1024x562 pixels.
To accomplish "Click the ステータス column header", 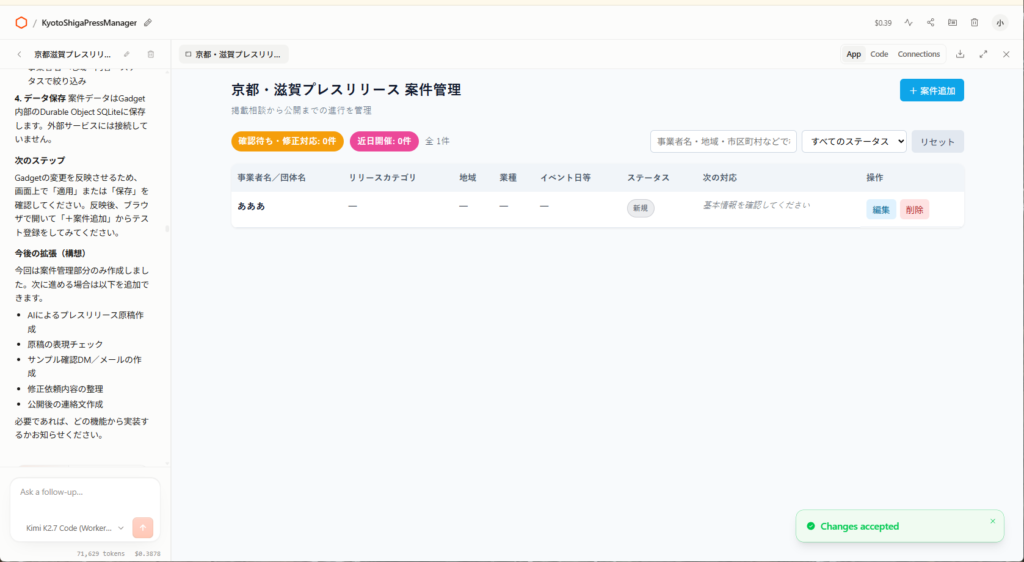I will [648, 178].
